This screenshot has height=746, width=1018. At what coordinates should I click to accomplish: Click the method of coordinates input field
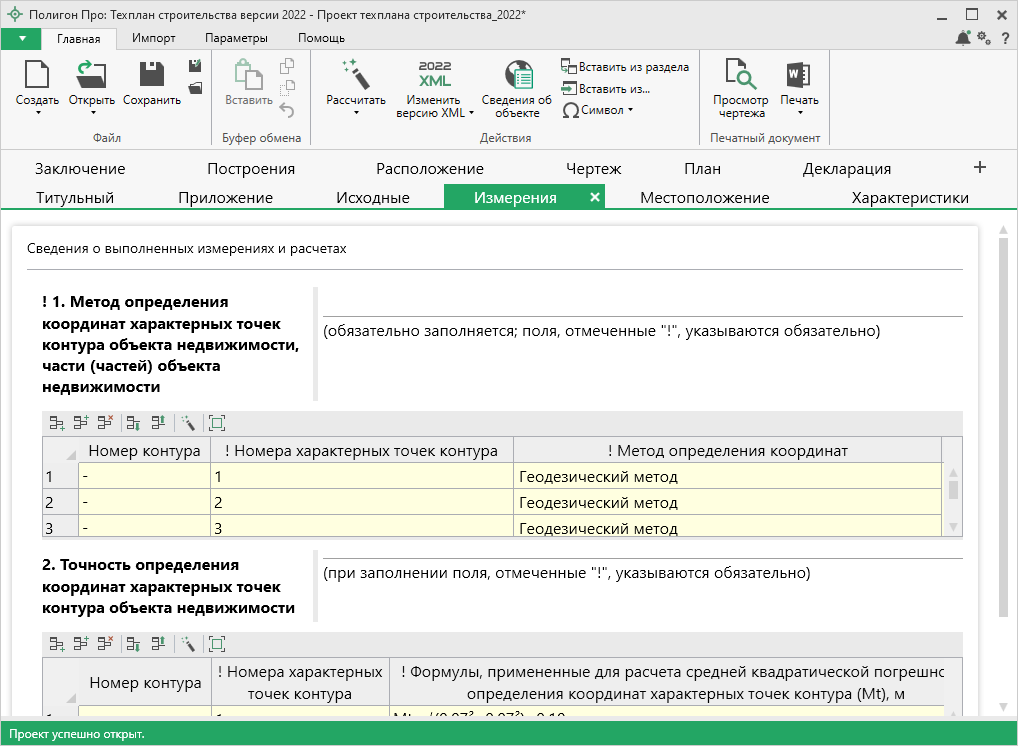[x=642, y=302]
